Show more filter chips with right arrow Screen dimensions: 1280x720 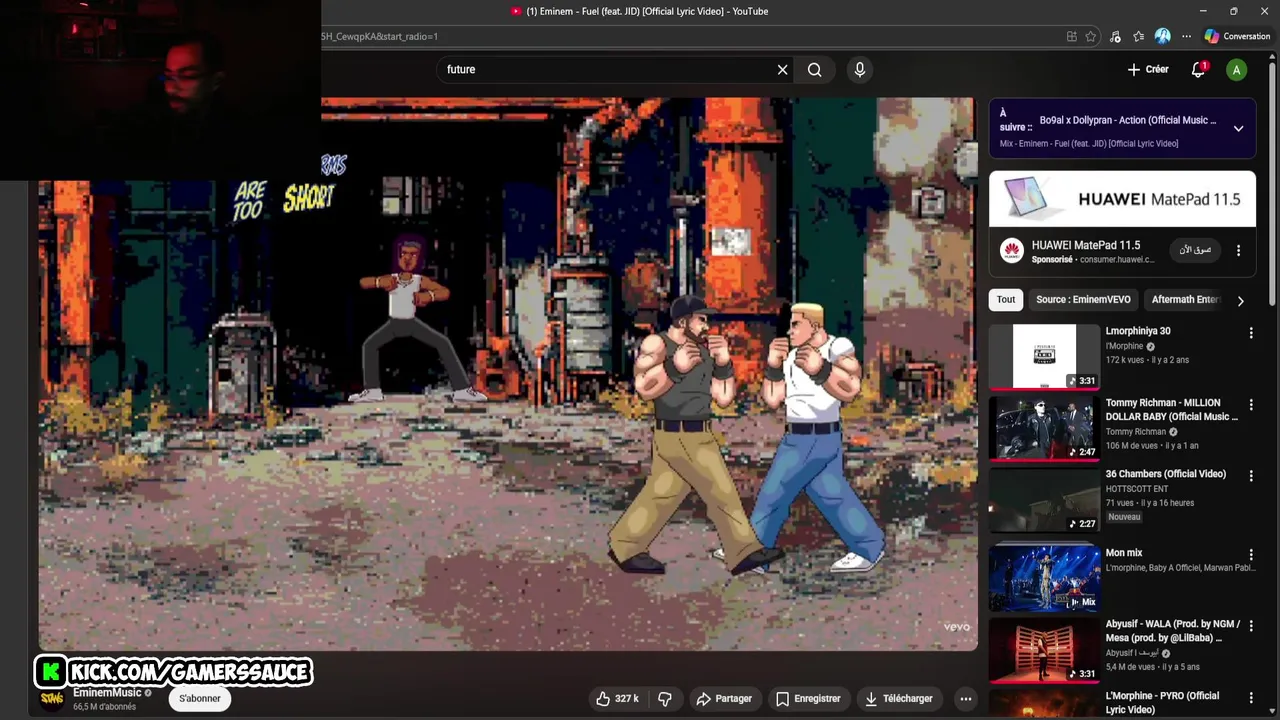point(1240,300)
